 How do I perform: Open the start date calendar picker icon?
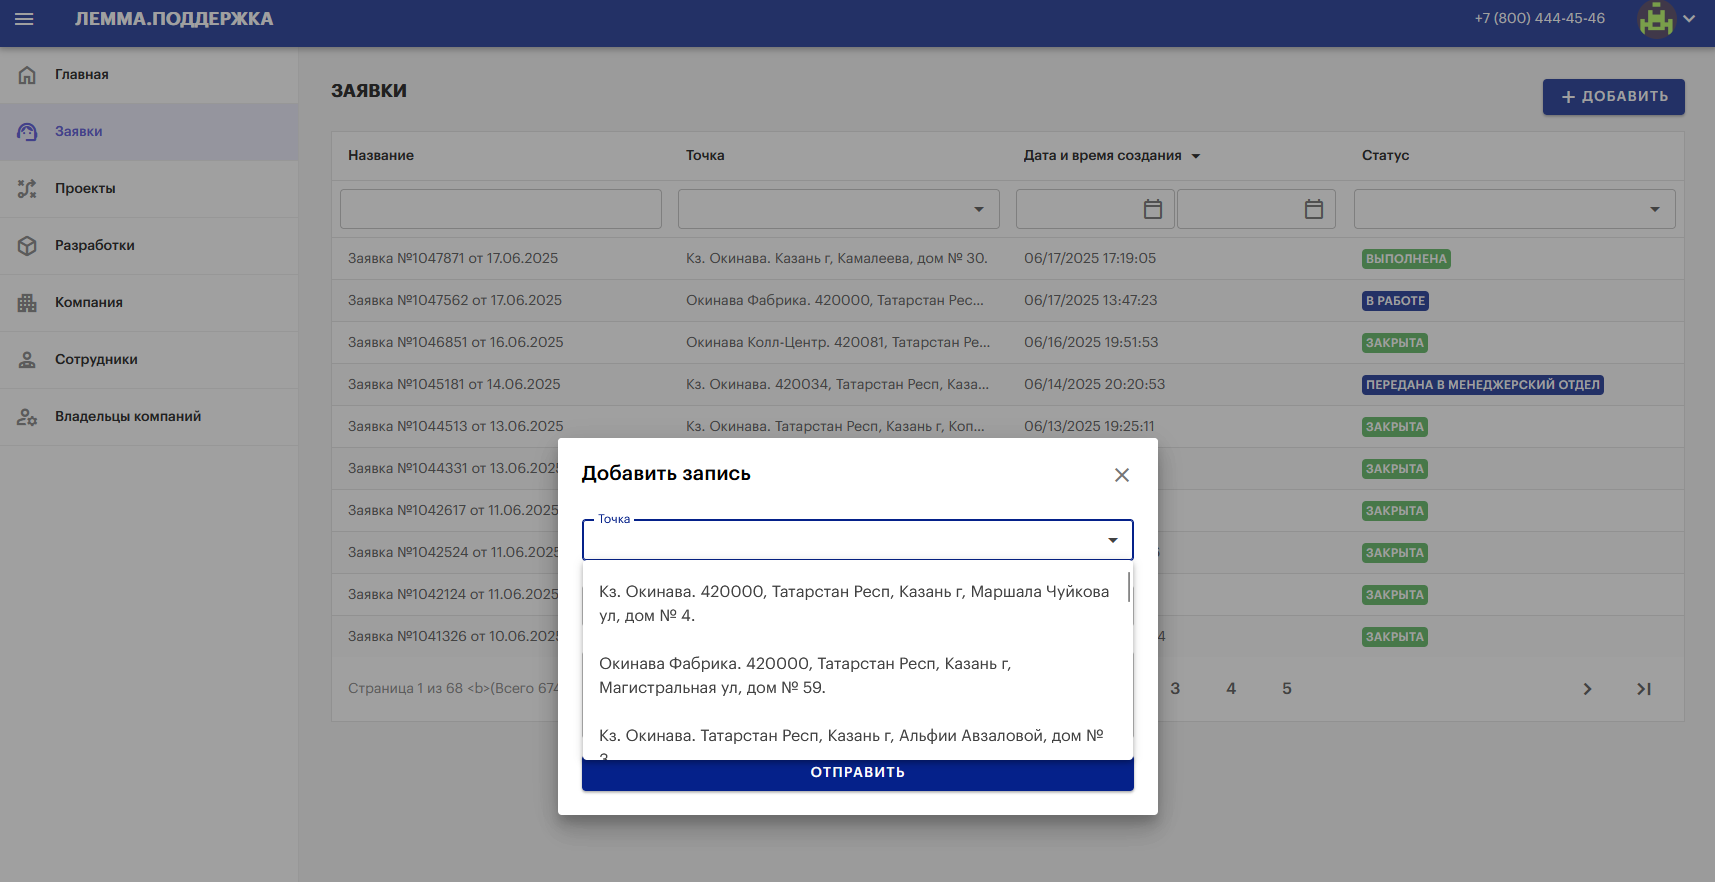[1152, 209]
